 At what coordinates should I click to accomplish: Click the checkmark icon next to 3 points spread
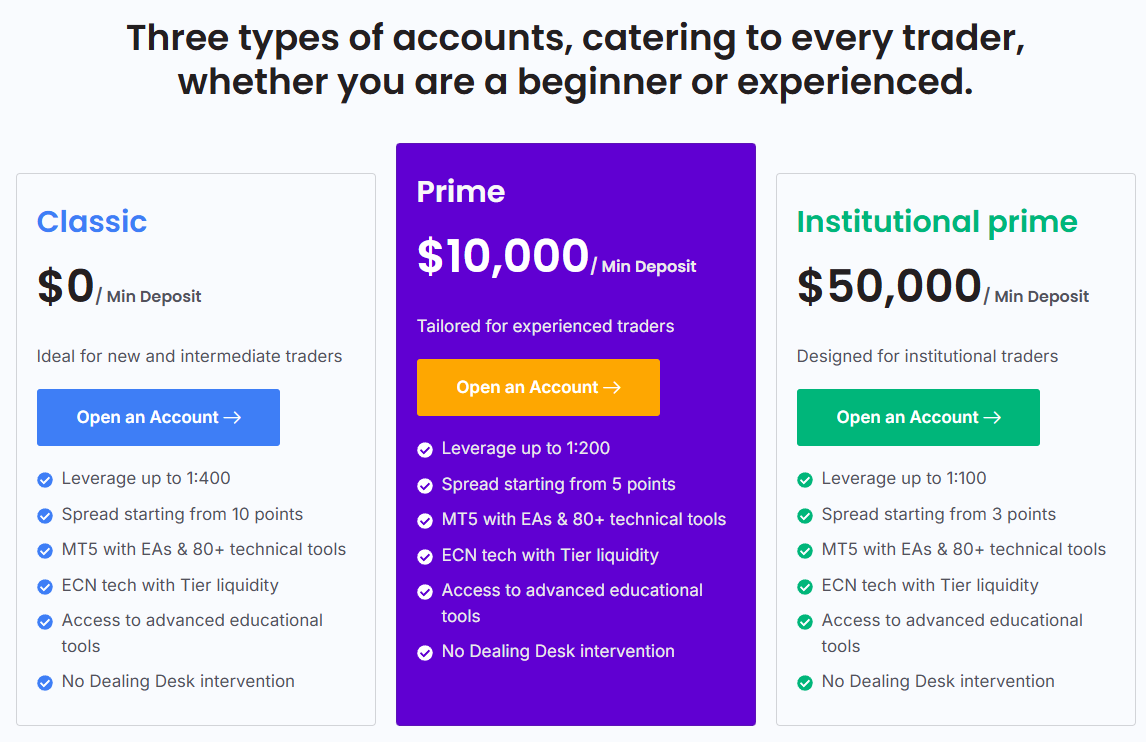[x=805, y=516]
